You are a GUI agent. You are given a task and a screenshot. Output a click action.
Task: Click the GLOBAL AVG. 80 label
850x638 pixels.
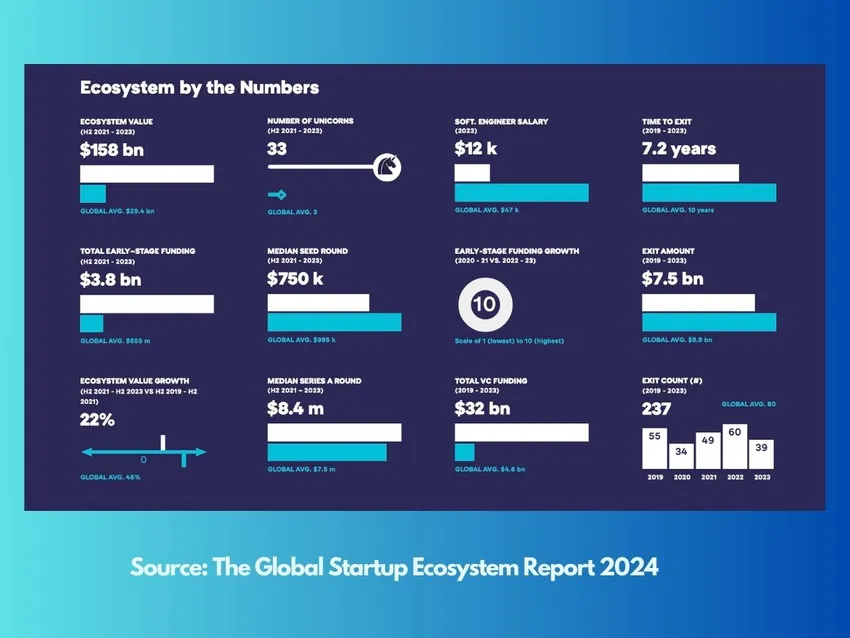pos(750,402)
